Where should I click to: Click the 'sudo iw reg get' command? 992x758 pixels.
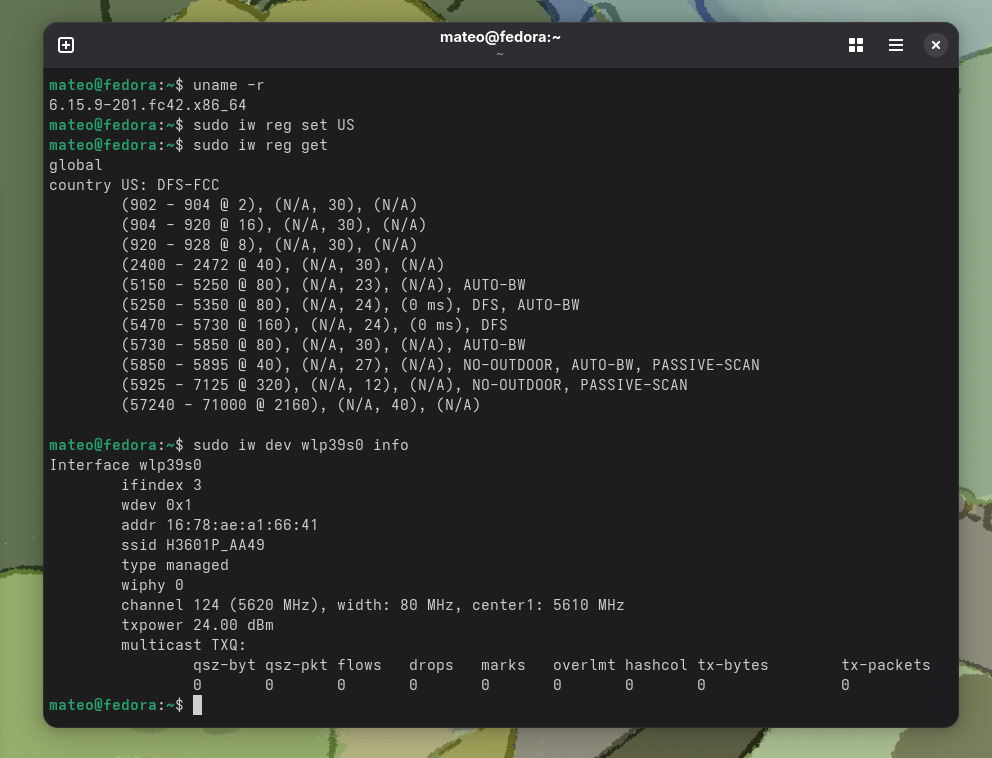260,145
